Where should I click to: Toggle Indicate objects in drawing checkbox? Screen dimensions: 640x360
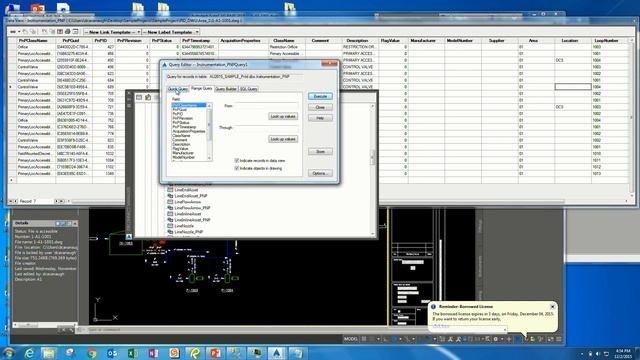coord(236,168)
